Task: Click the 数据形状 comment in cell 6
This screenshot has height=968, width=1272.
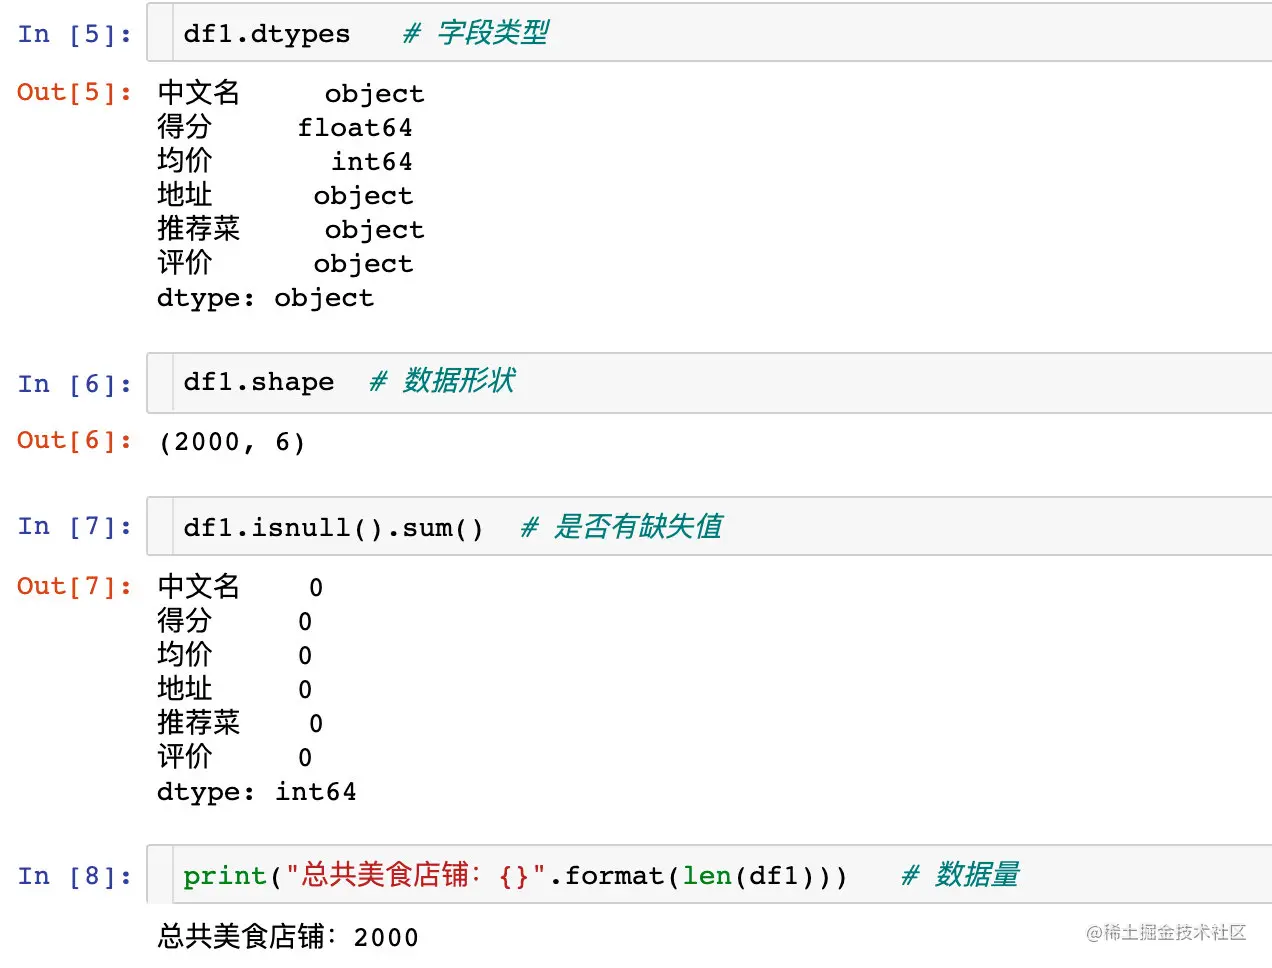Action: point(442,381)
